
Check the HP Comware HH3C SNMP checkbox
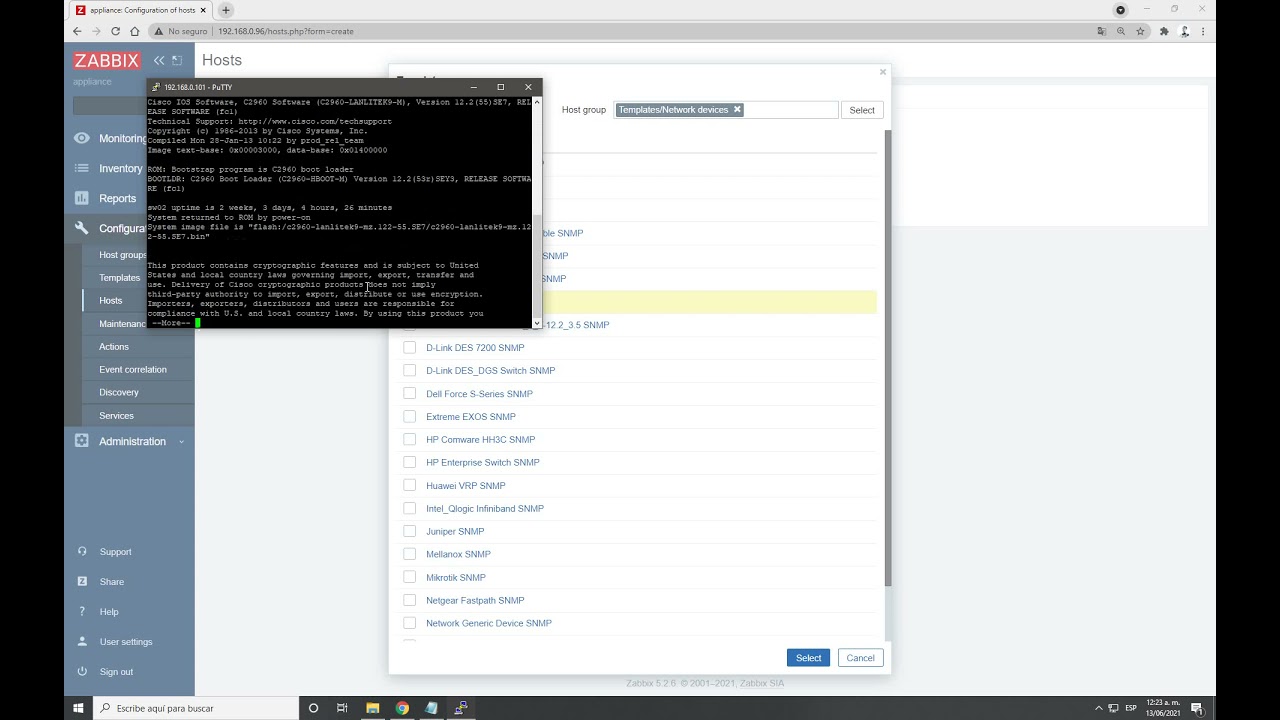pyautogui.click(x=409, y=439)
